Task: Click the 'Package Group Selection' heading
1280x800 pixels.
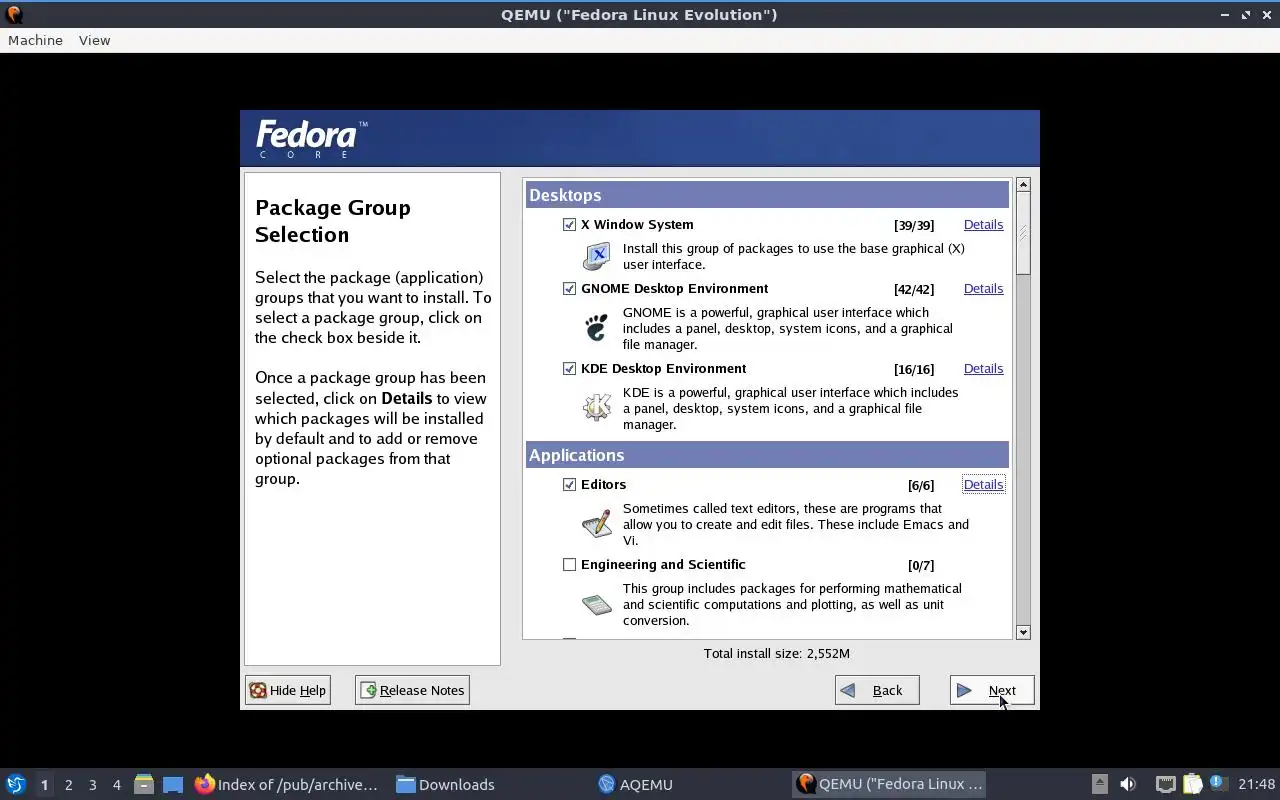Action: tap(333, 221)
